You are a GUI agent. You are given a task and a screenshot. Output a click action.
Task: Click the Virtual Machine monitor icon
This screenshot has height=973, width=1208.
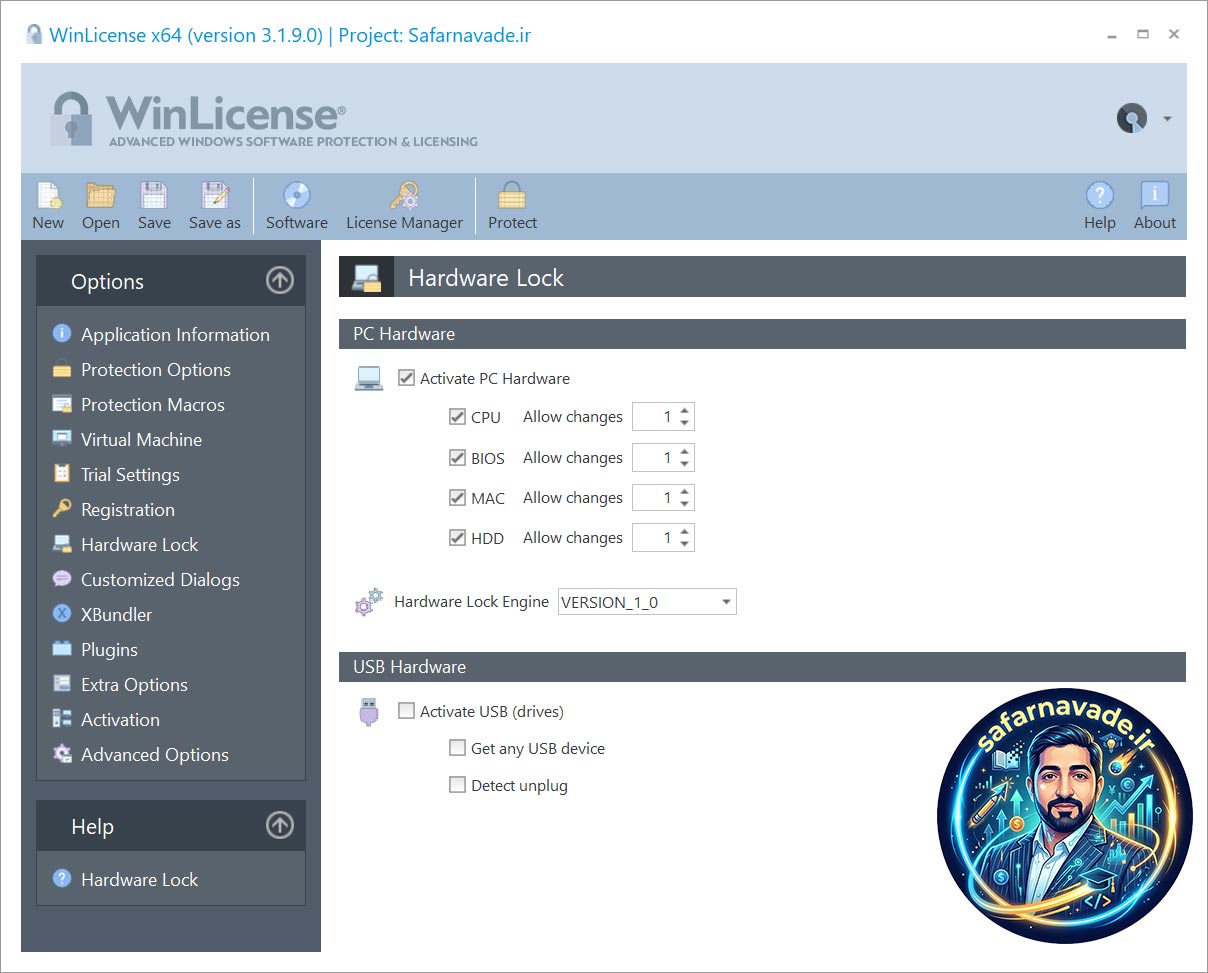pos(62,439)
